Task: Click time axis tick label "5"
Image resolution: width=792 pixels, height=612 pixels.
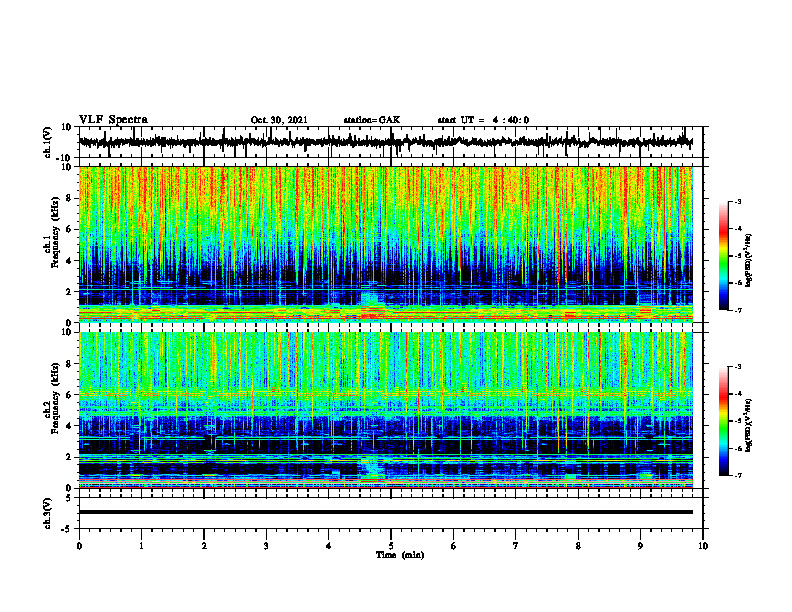Action: (391, 546)
